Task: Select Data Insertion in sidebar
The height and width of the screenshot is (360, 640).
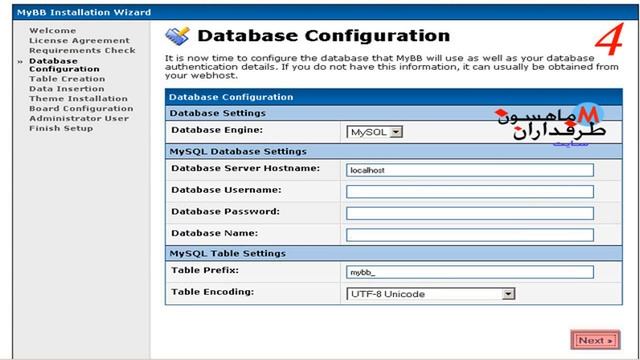Action: pyautogui.click(x=67, y=89)
